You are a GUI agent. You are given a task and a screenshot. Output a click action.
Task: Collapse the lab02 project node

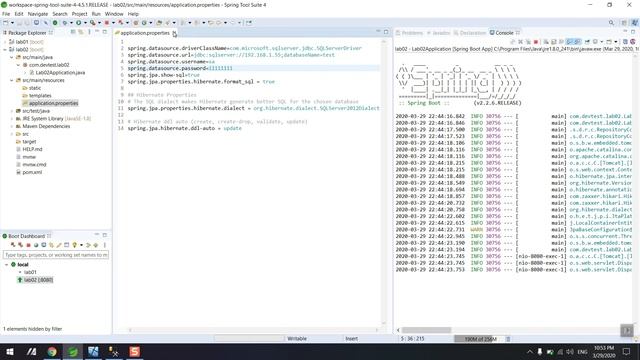point(5,50)
